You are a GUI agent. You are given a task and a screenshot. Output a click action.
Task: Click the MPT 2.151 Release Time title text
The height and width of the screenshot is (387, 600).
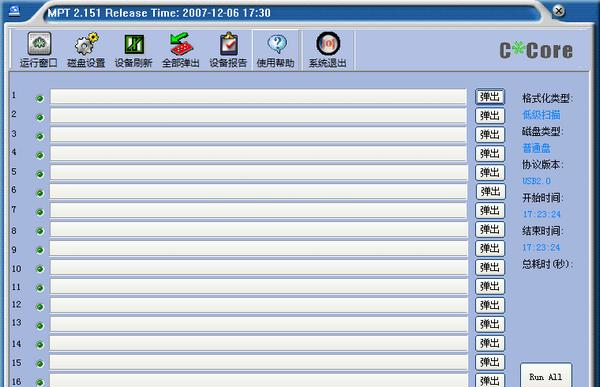(x=159, y=13)
